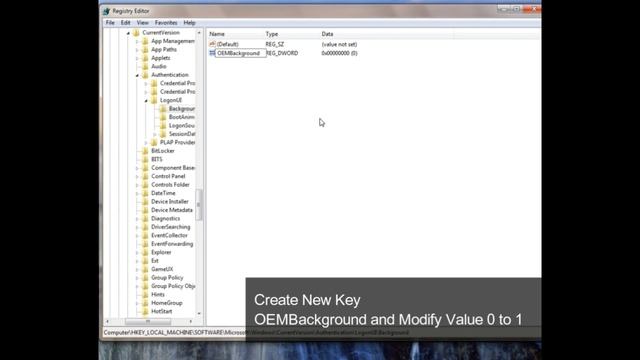Viewport: 640px width, 360px height.
Task: Click the tree scroll down arrow
Action: point(199,313)
